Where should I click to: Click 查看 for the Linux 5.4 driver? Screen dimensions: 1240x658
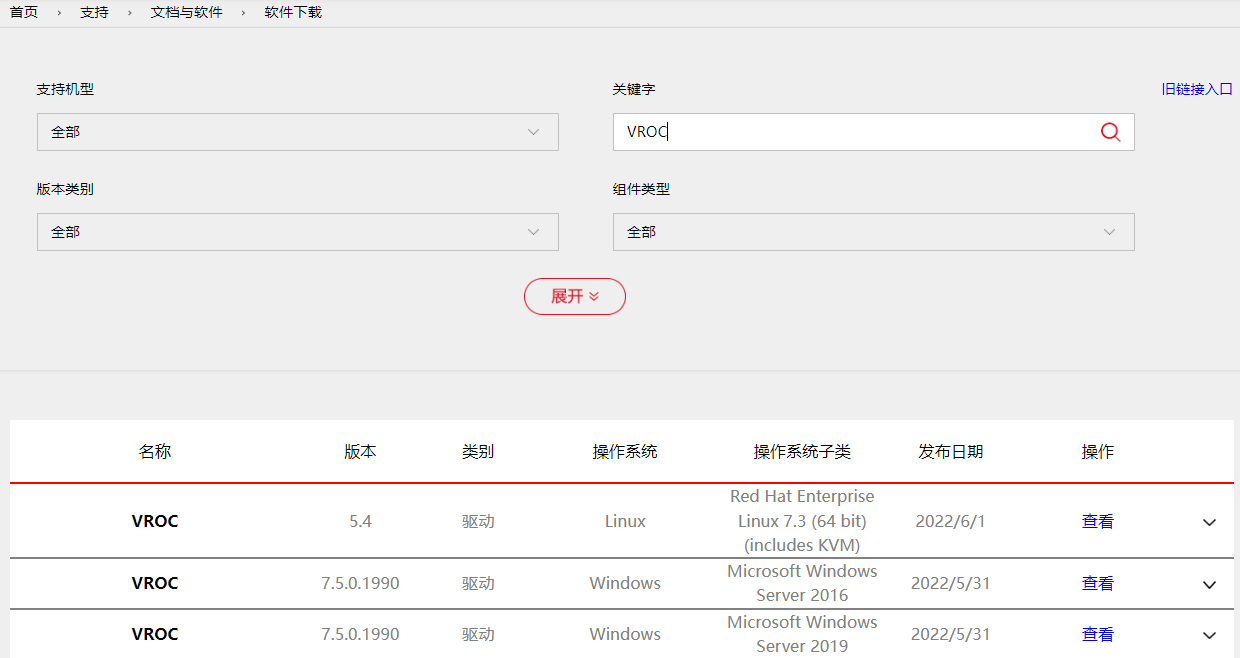coord(1098,521)
